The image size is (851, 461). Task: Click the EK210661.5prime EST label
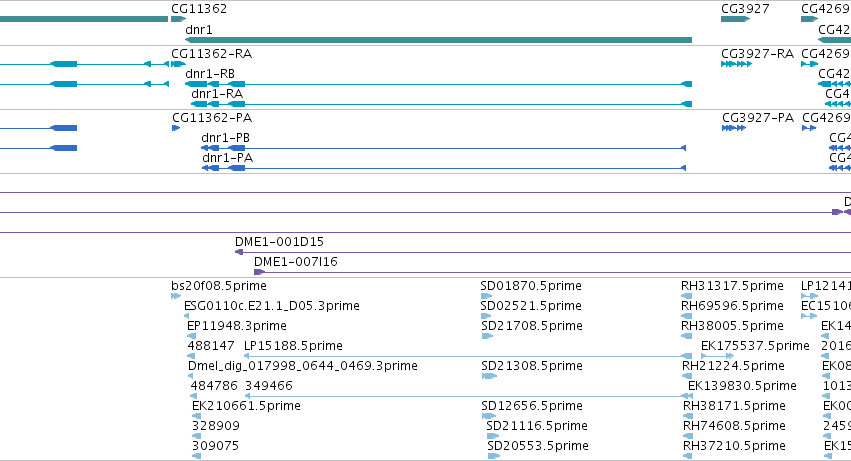(x=246, y=406)
